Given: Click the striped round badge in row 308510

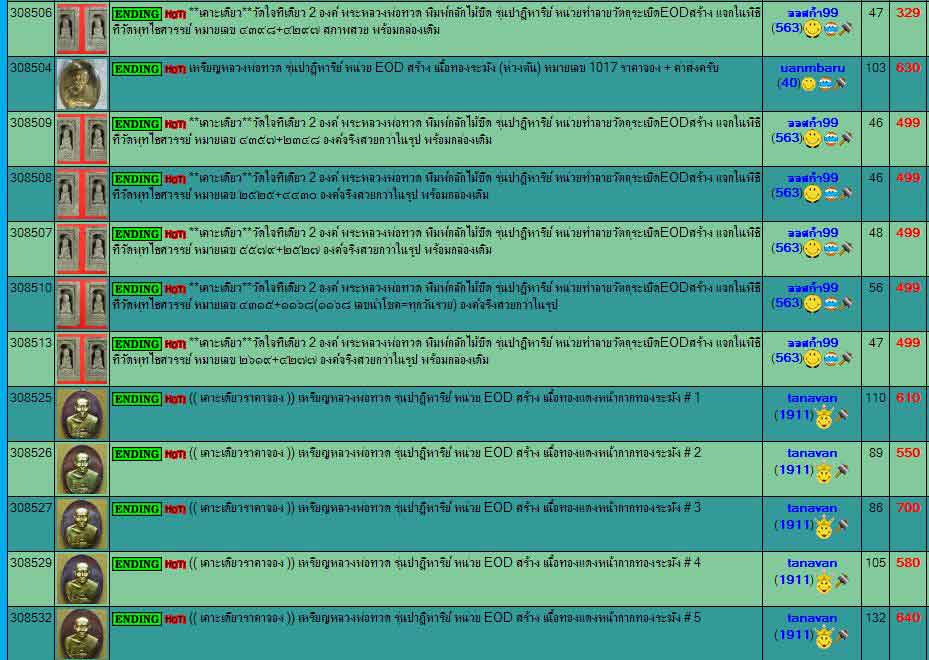Looking at the screenshot, I should click(828, 303).
